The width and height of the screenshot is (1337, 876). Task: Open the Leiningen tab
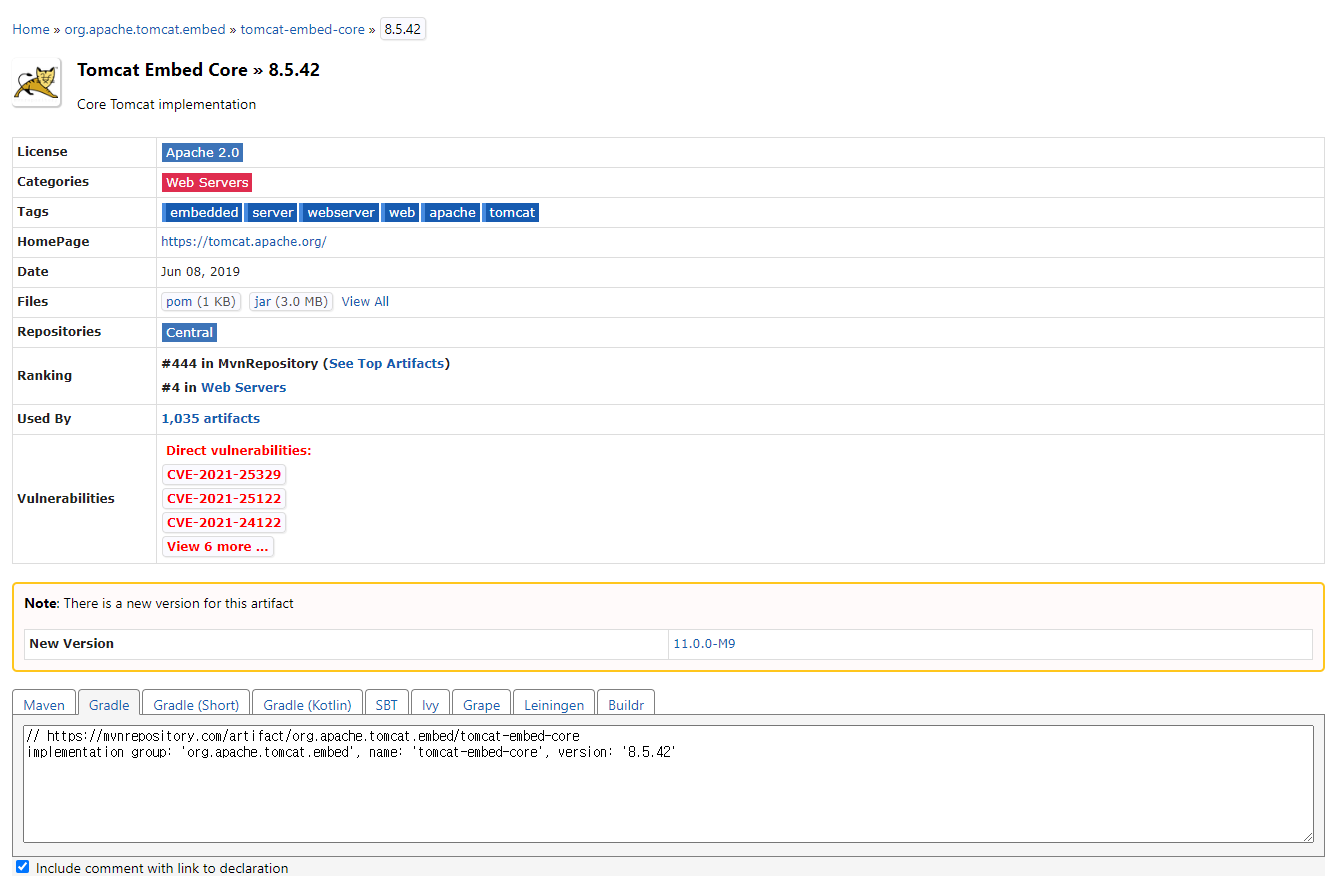point(554,704)
